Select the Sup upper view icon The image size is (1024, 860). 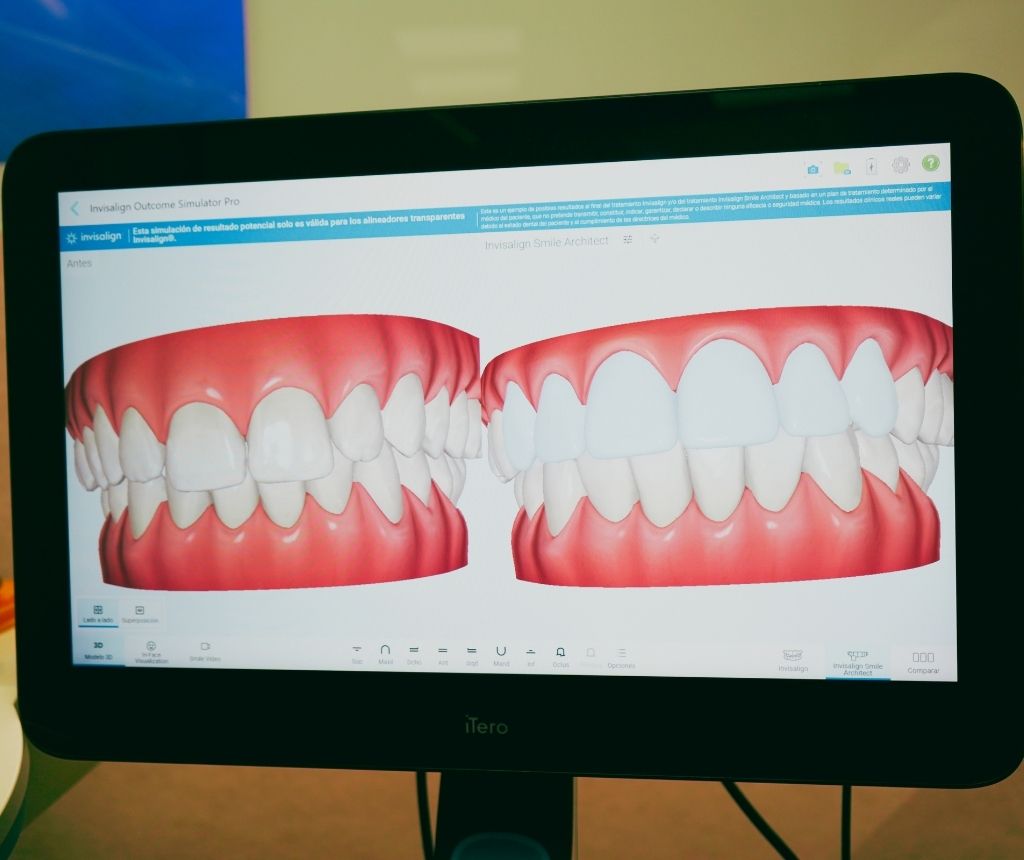coord(357,655)
